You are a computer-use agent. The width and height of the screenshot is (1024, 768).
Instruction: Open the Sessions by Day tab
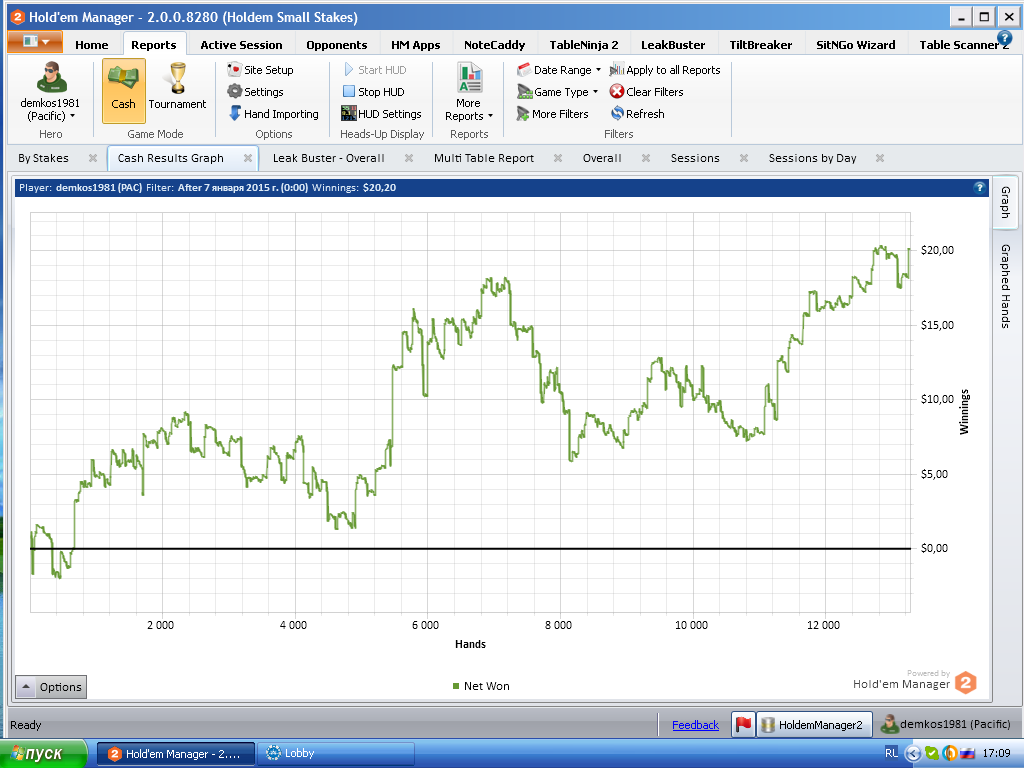tap(812, 158)
